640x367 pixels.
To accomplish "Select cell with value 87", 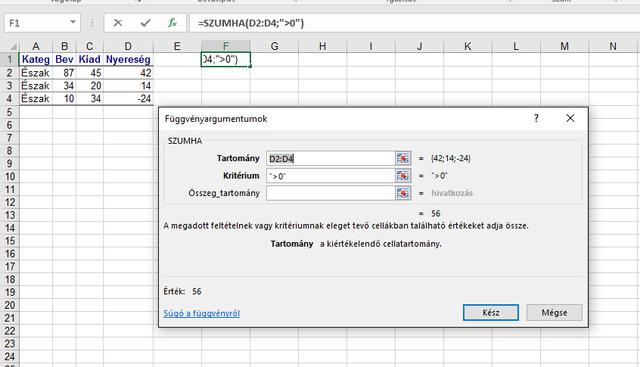I will [x=64, y=73].
